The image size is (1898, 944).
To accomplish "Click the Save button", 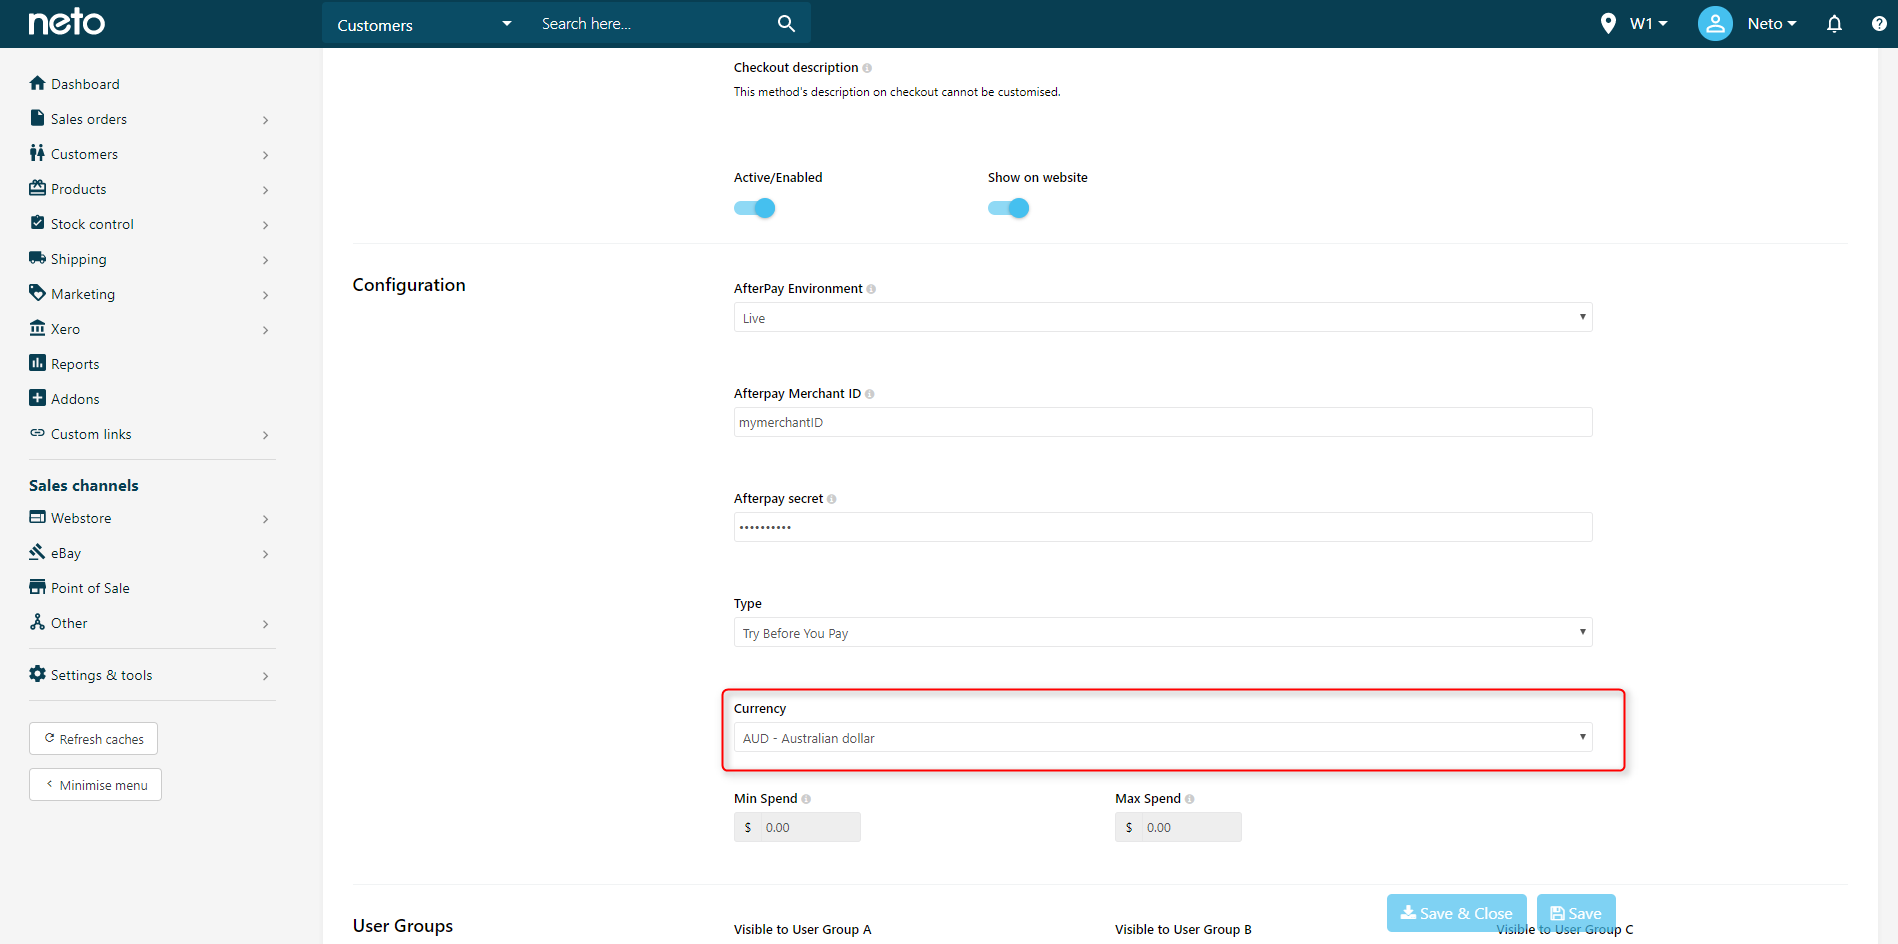I will (1576, 913).
